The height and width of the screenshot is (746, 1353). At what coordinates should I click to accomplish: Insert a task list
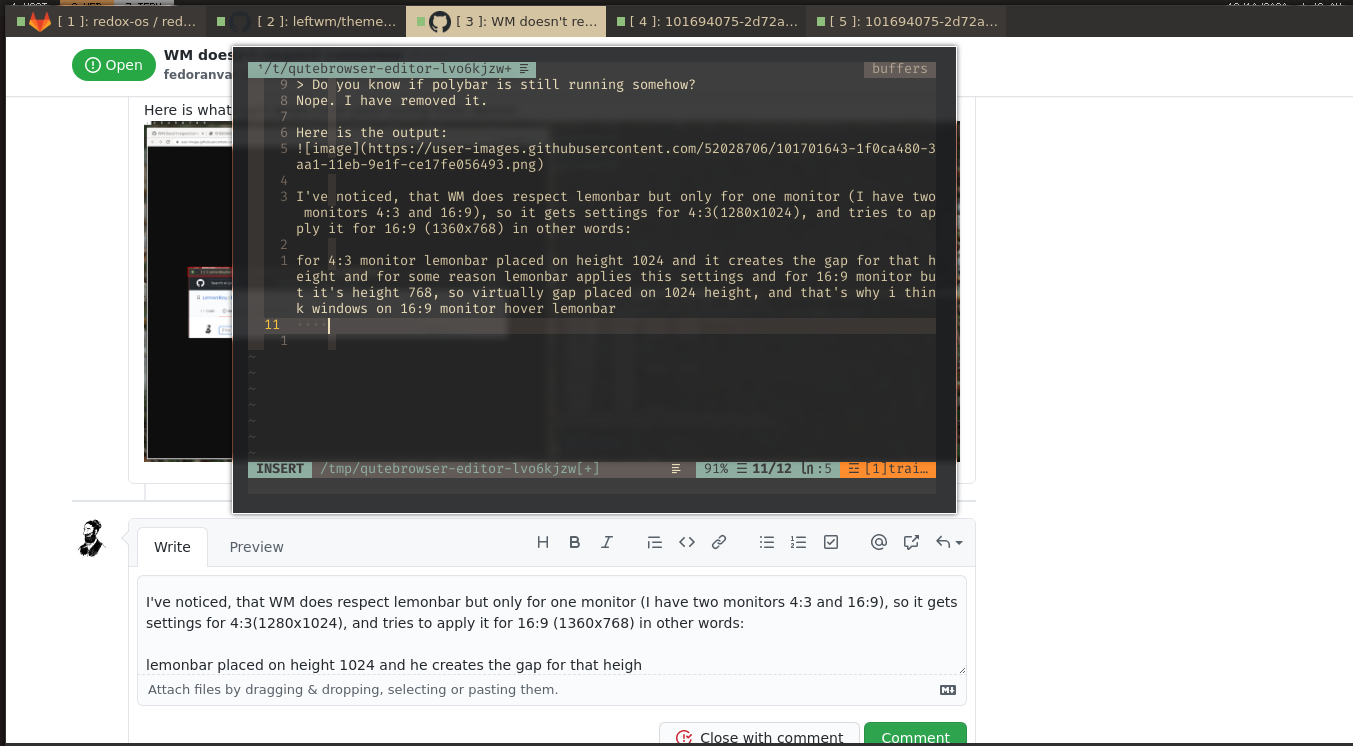831,541
